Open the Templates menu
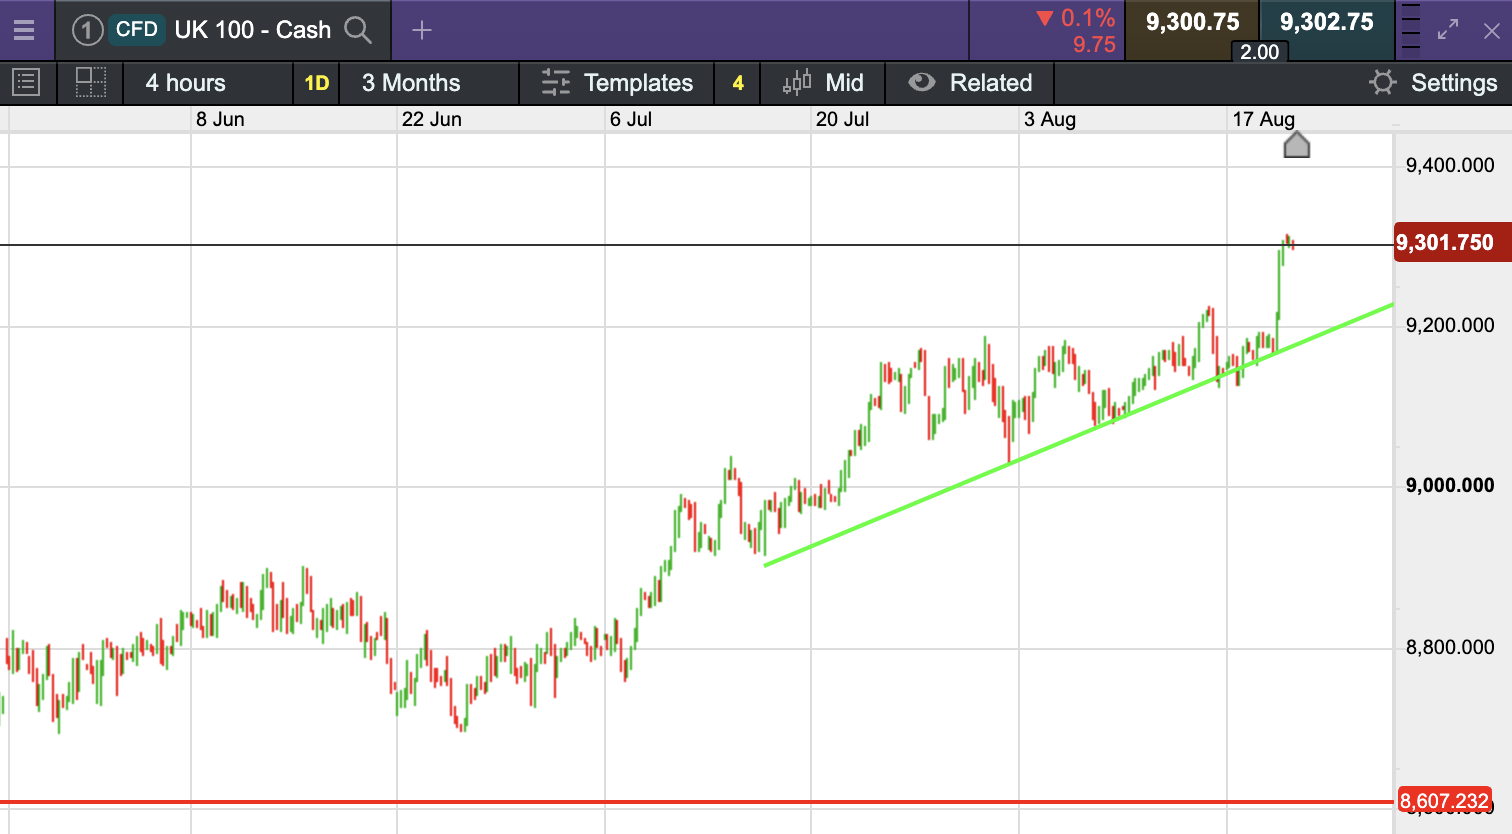The height and width of the screenshot is (834, 1512). click(617, 83)
